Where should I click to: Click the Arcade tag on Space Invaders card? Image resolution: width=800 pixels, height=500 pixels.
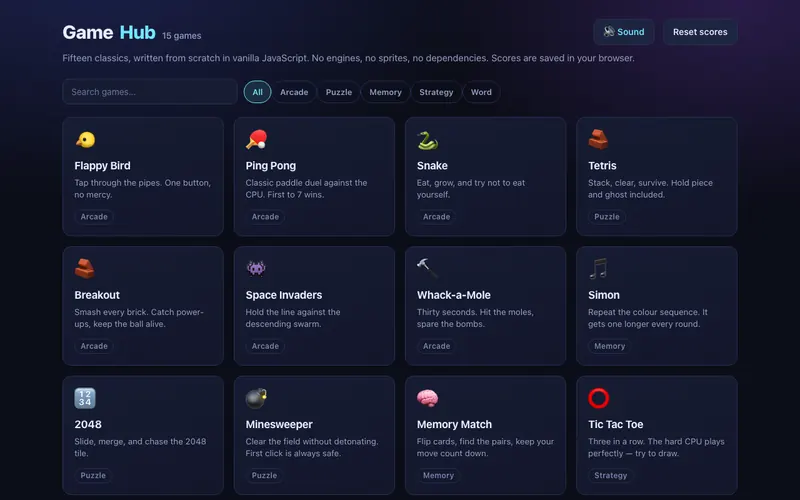point(265,346)
